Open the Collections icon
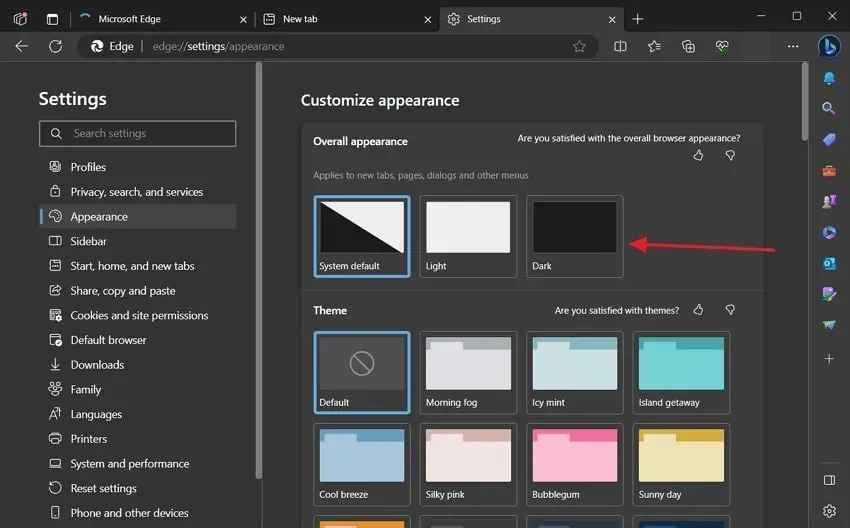The width and height of the screenshot is (850, 528). pos(688,46)
